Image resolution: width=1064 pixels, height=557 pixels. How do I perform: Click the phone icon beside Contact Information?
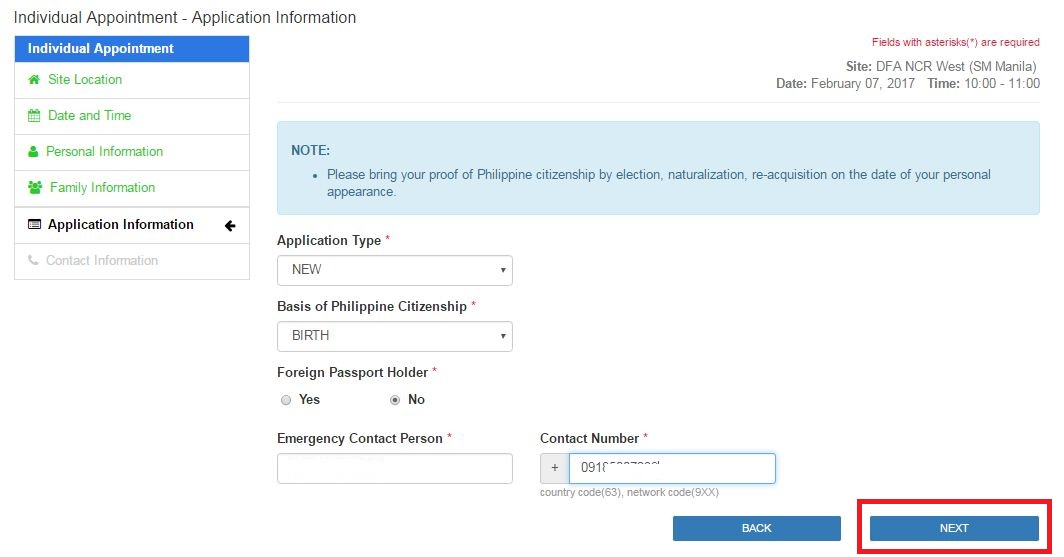pyautogui.click(x=33, y=261)
